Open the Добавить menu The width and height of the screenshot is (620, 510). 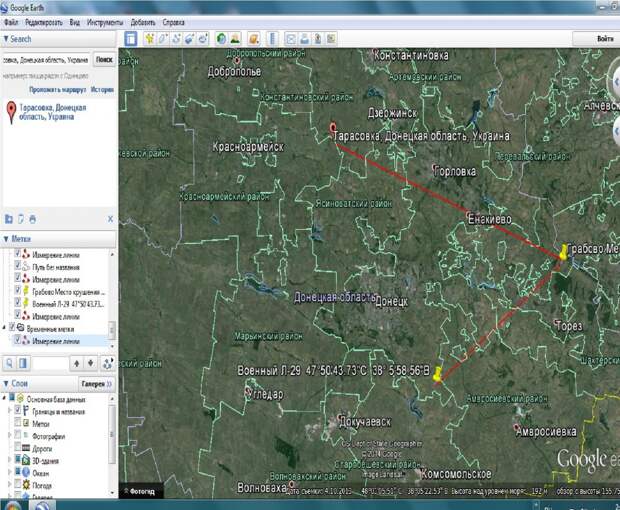click(x=143, y=23)
